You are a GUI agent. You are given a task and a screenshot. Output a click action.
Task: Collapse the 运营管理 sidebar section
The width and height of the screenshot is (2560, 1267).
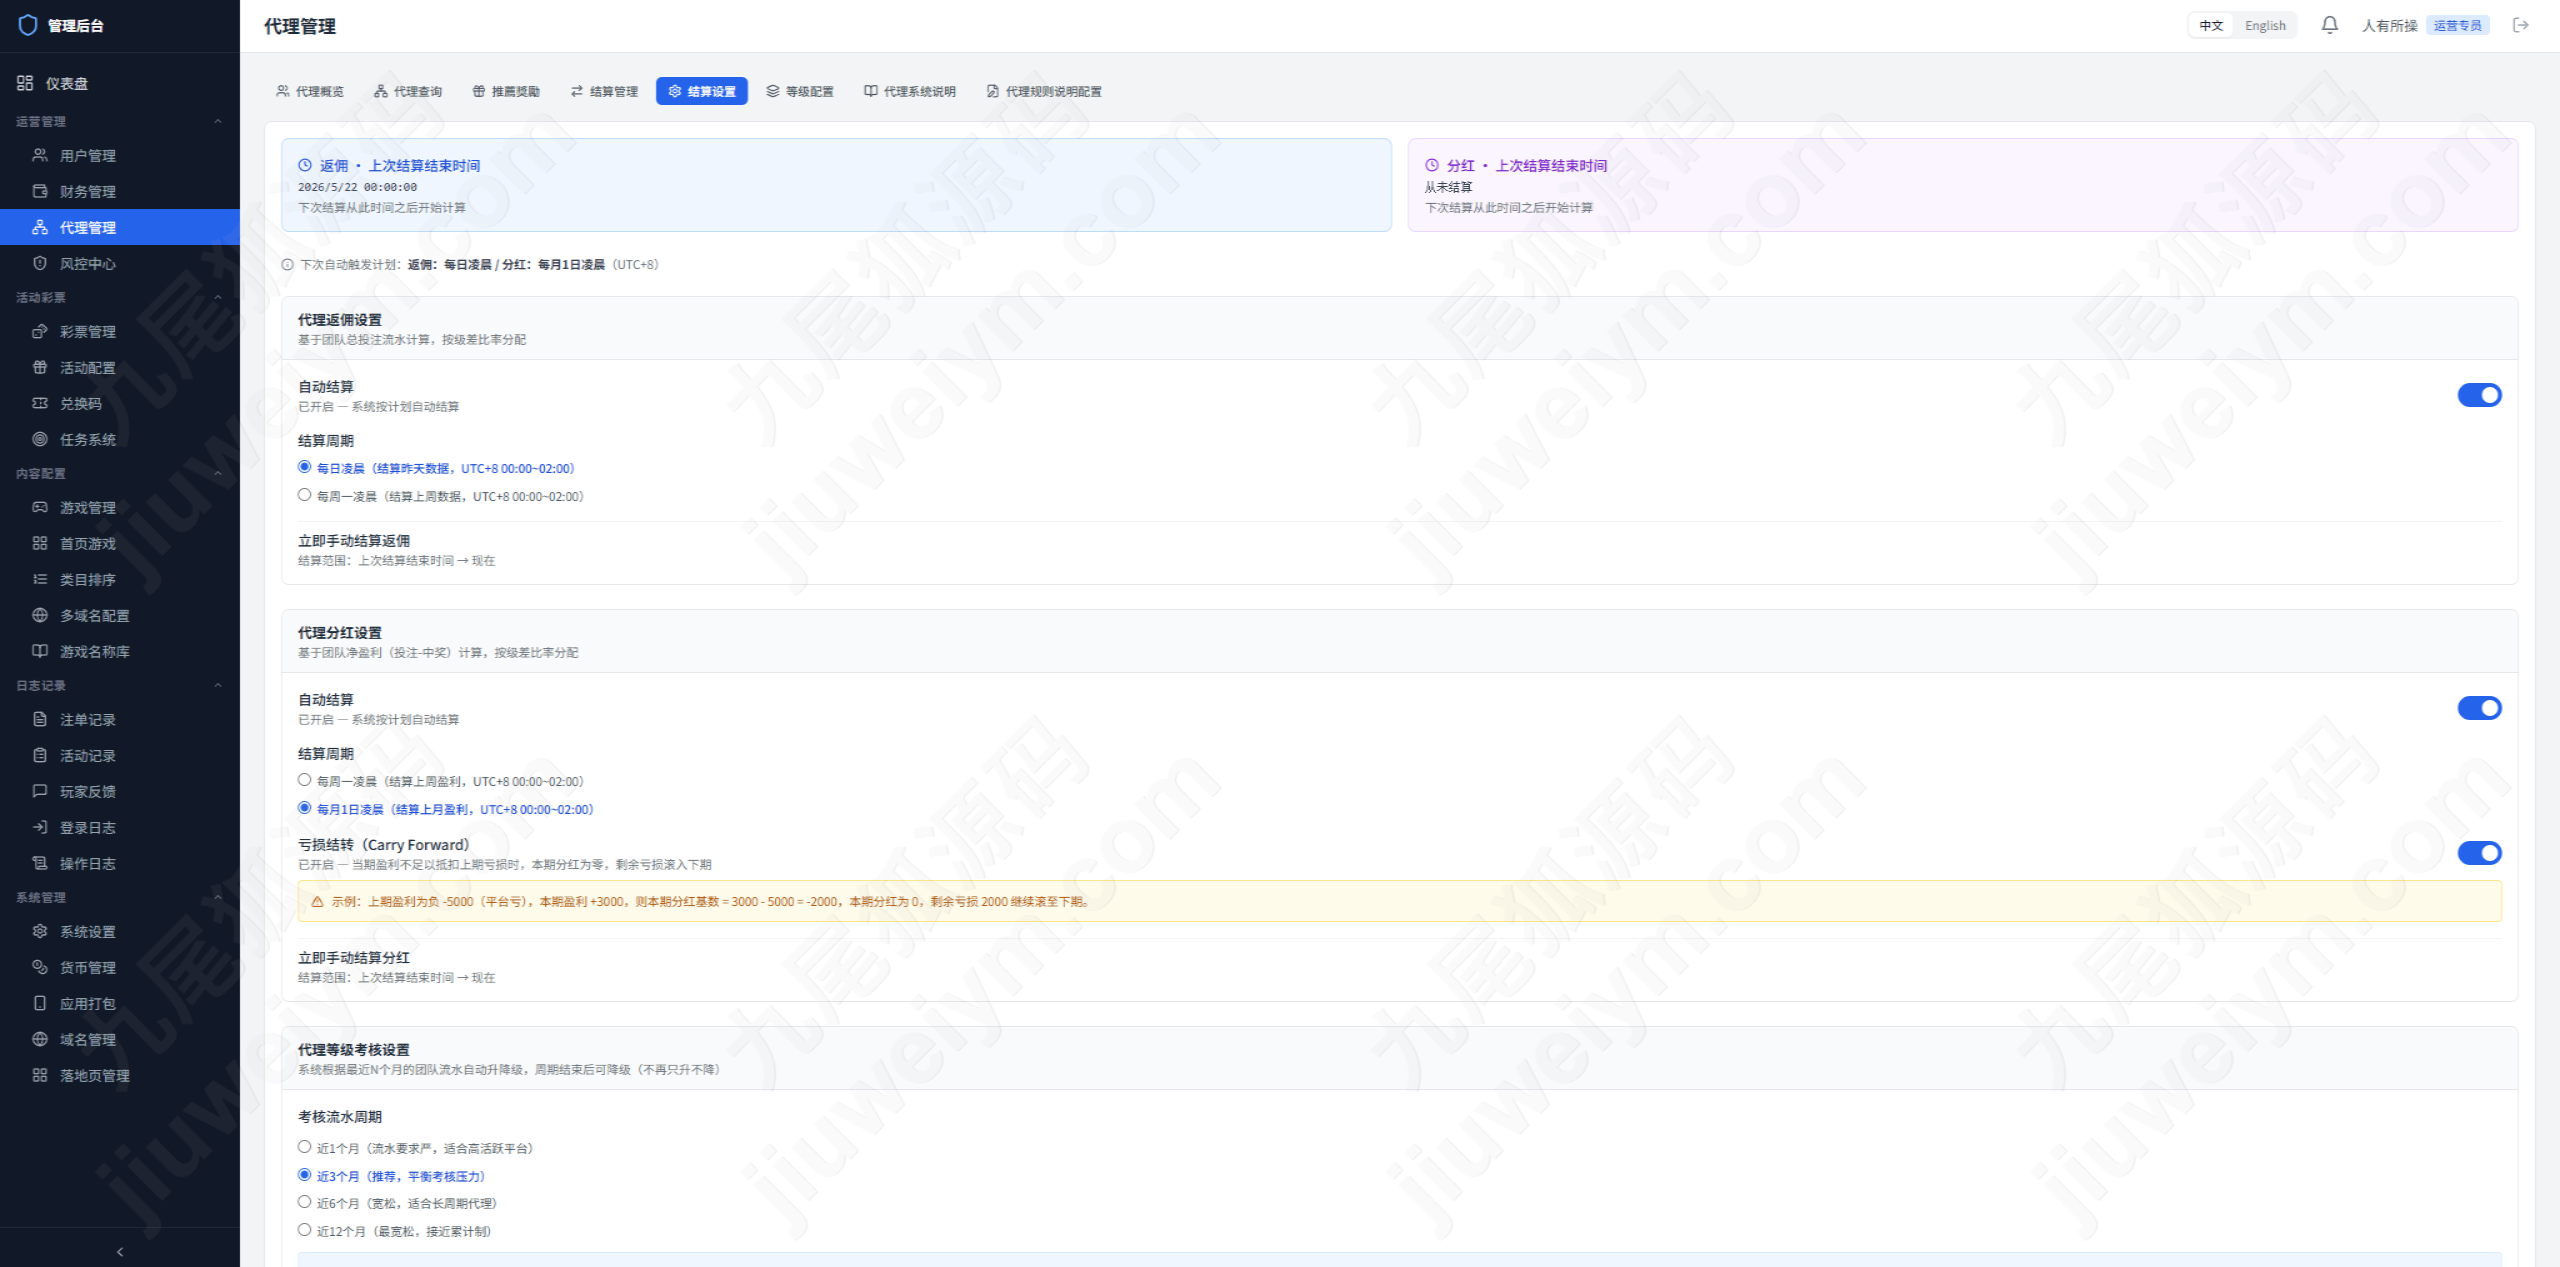click(x=218, y=121)
